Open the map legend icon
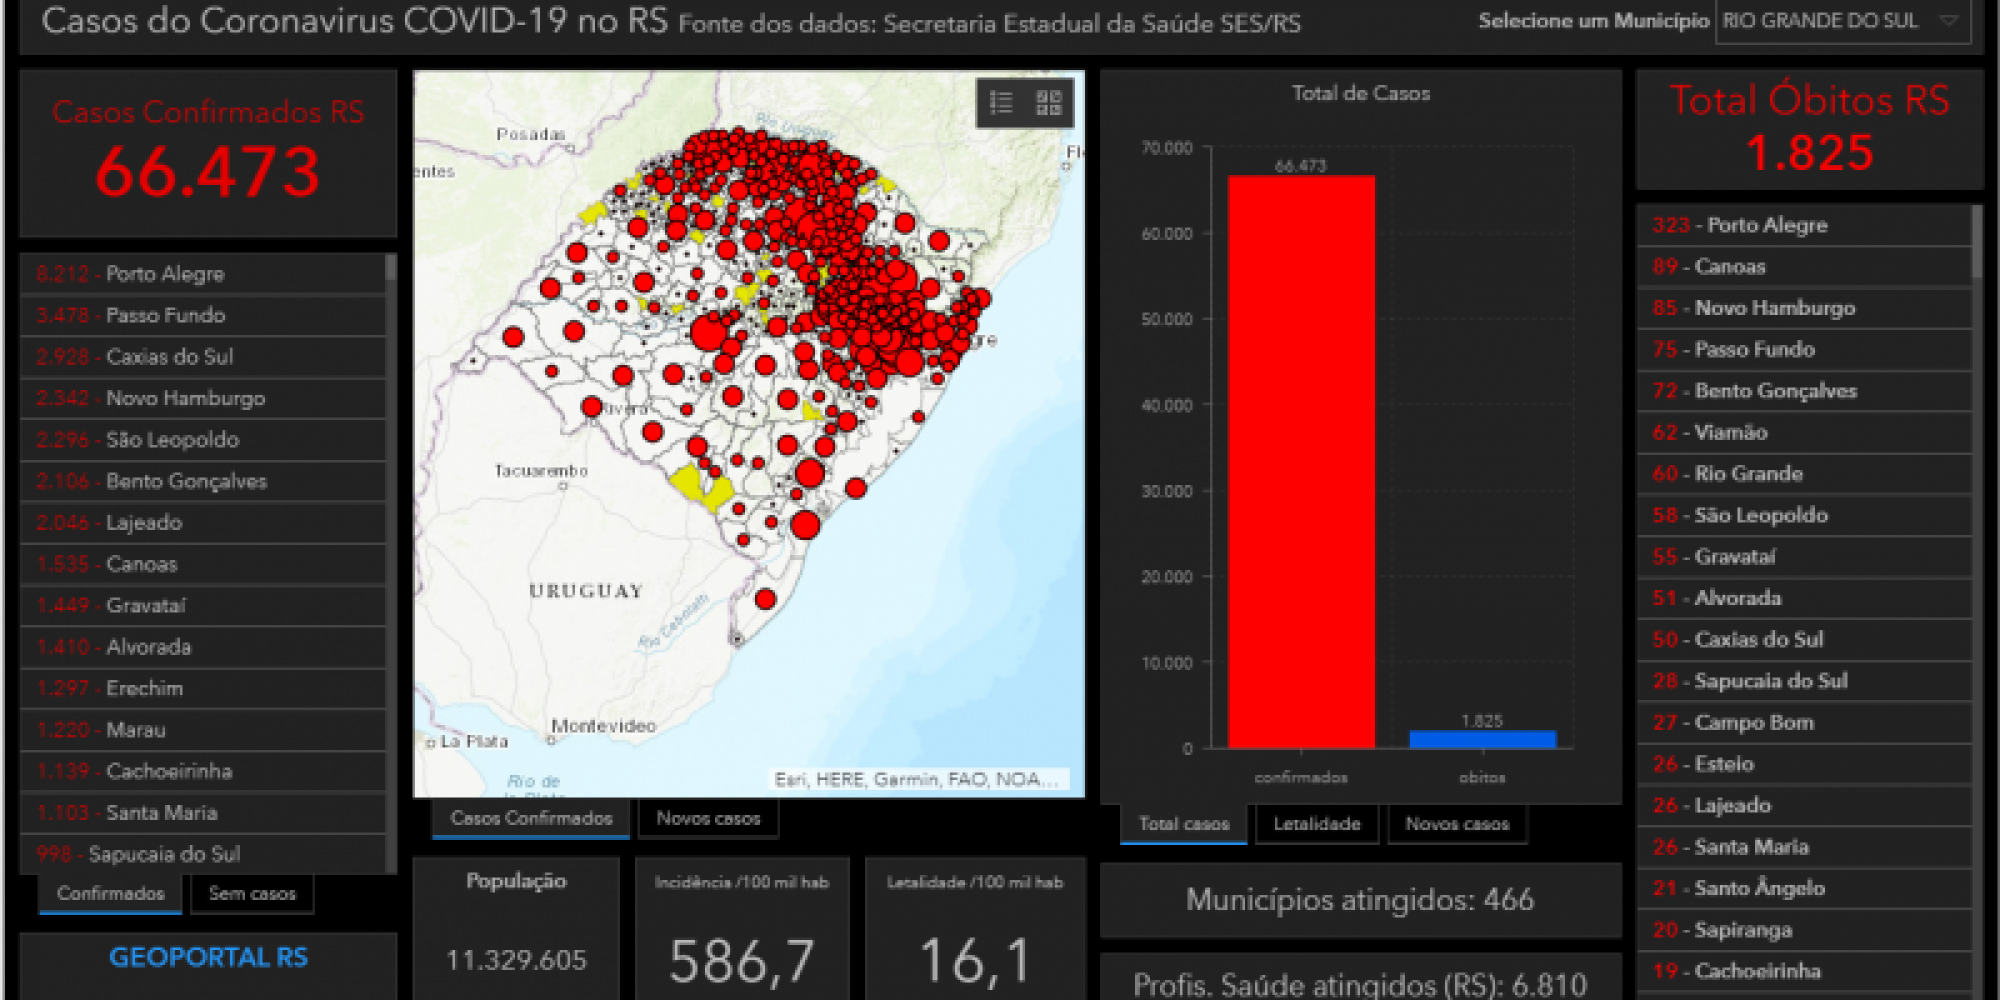Viewport: 2000px width, 1000px height. pos(1001,103)
